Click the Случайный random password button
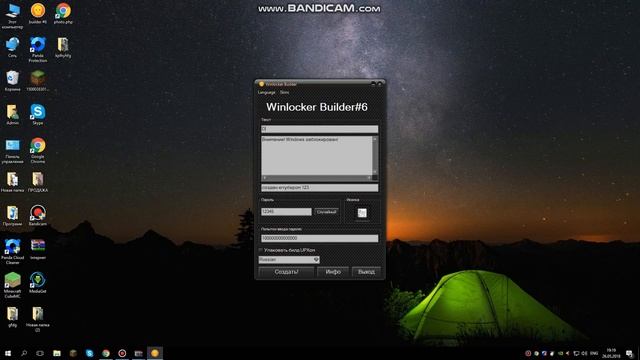The image size is (640, 360). [x=327, y=212]
